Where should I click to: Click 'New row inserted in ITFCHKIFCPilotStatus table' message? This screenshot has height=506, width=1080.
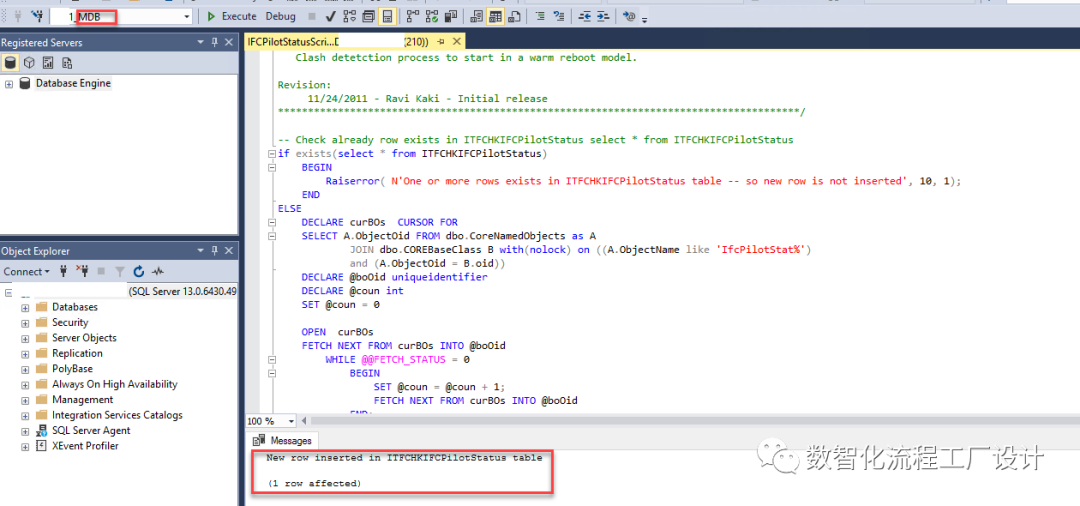404,457
